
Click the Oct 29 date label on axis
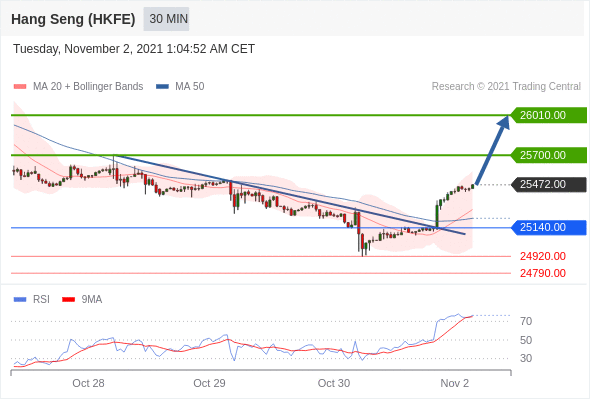click(209, 383)
